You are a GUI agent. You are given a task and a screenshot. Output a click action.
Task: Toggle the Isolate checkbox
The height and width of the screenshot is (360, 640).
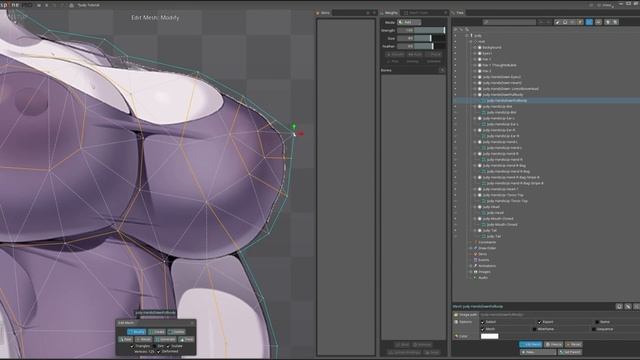coord(168,346)
